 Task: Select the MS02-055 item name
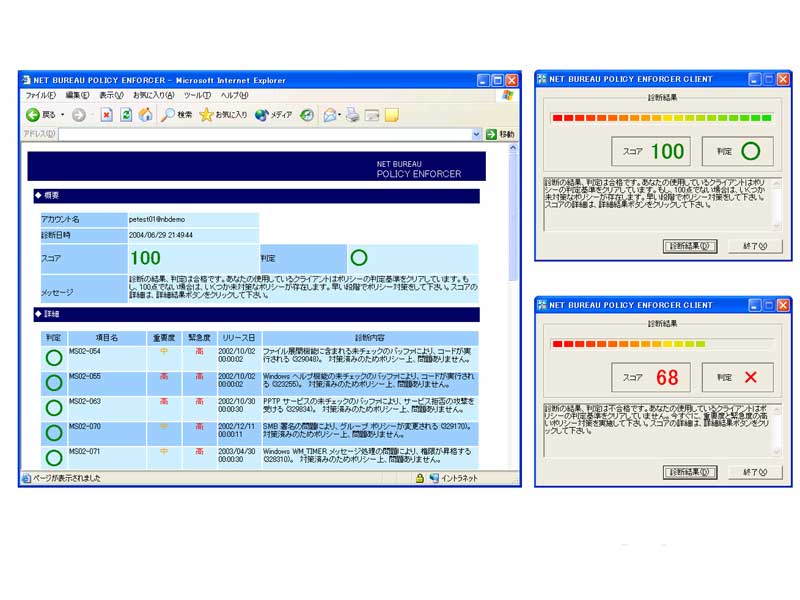[x=85, y=377]
